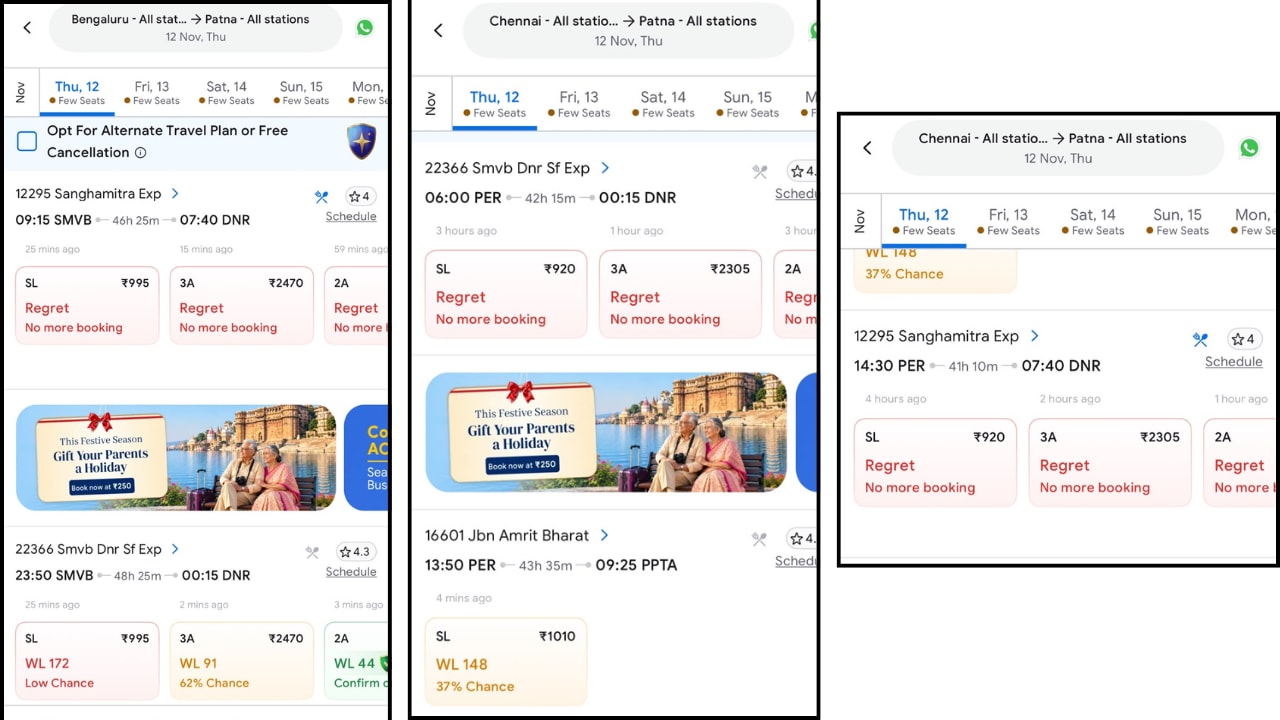Expand 22366 Smvb Dnr Sf Exp from SMVB
Viewport: 1280px width, 720px height.
tap(175, 549)
